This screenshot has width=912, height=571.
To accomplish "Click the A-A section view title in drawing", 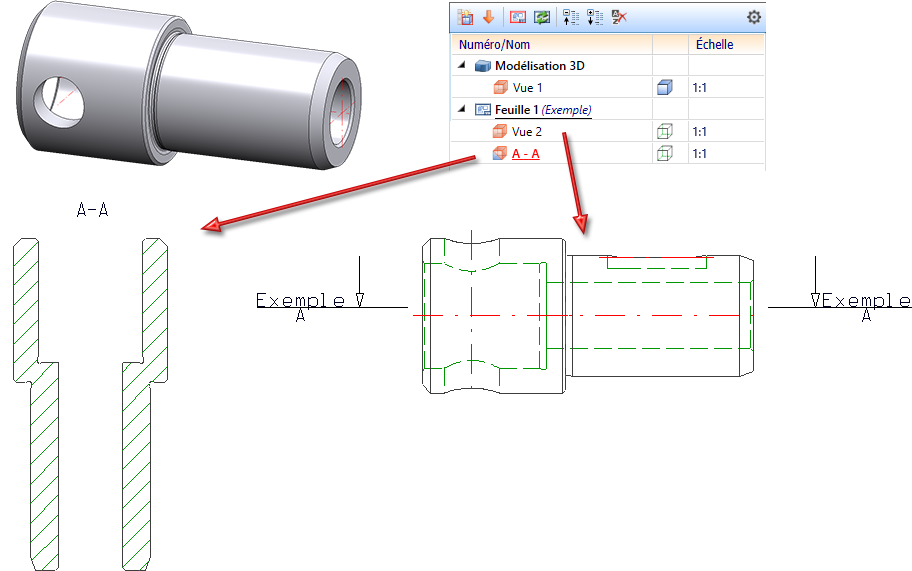I will (92, 209).
